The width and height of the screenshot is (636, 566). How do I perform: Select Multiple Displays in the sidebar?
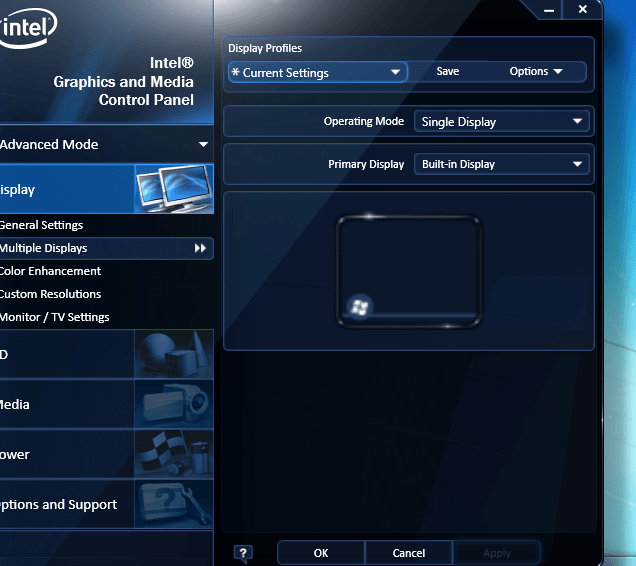pos(107,248)
